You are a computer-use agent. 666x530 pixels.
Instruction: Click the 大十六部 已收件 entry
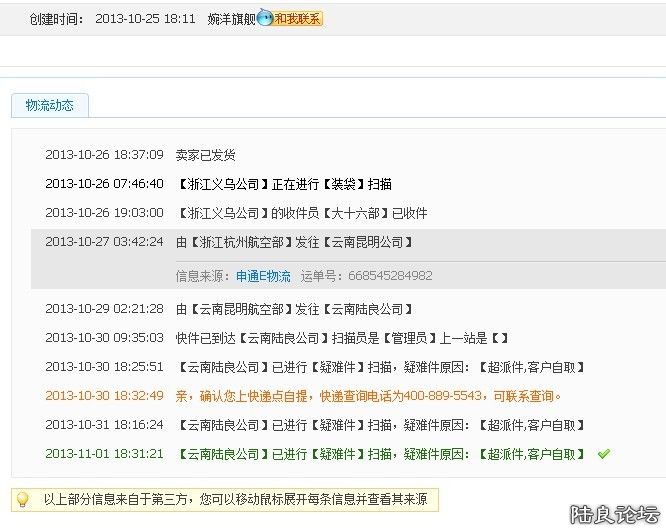click(x=301, y=213)
